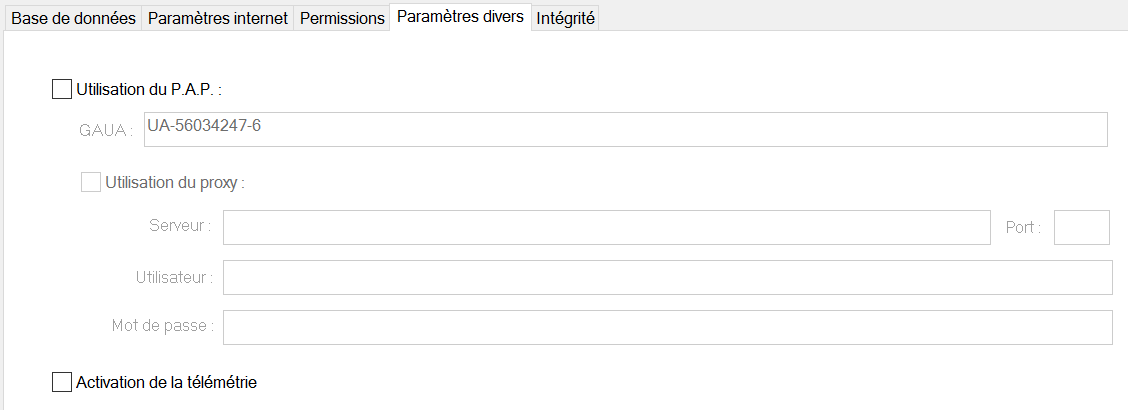Click the 'Serveur :' field label

tap(180, 226)
